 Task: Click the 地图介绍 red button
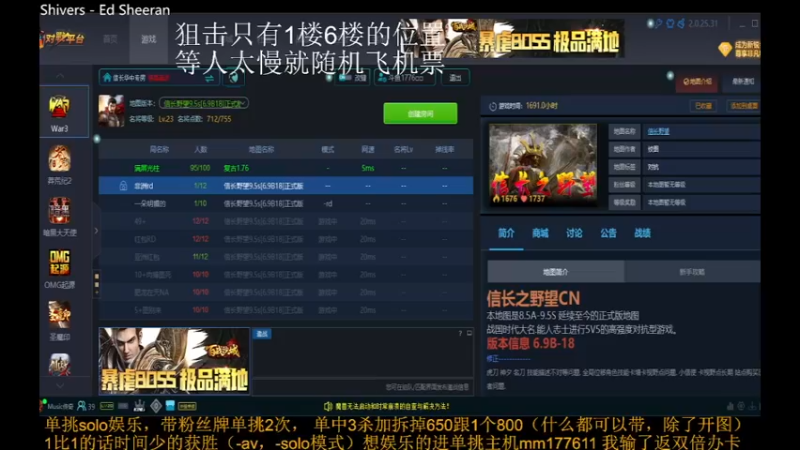[697, 82]
